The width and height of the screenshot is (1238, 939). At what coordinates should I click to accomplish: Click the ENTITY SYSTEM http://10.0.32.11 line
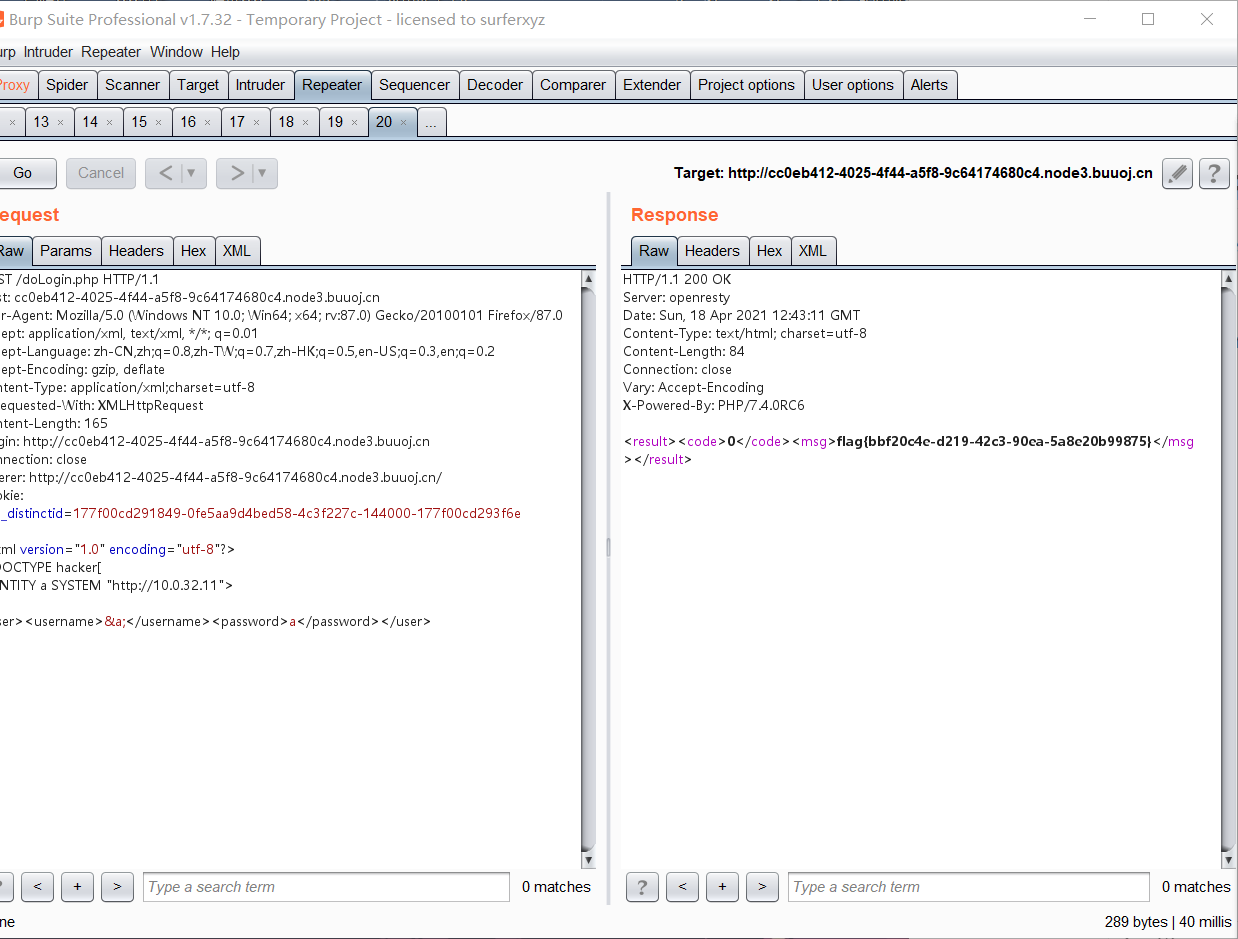tap(116, 586)
